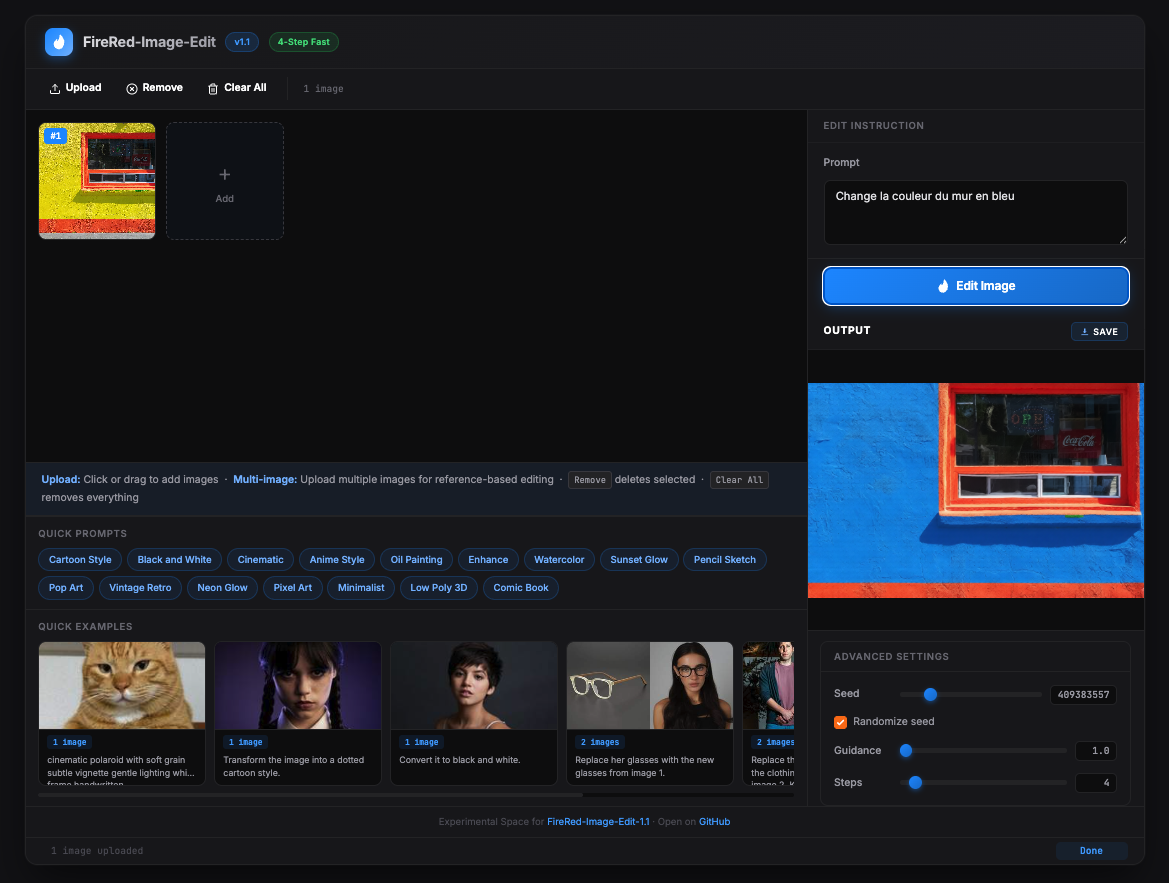Click the horizontal examples scrollbar
The width and height of the screenshot is (1169, 883).
(311, 795)
